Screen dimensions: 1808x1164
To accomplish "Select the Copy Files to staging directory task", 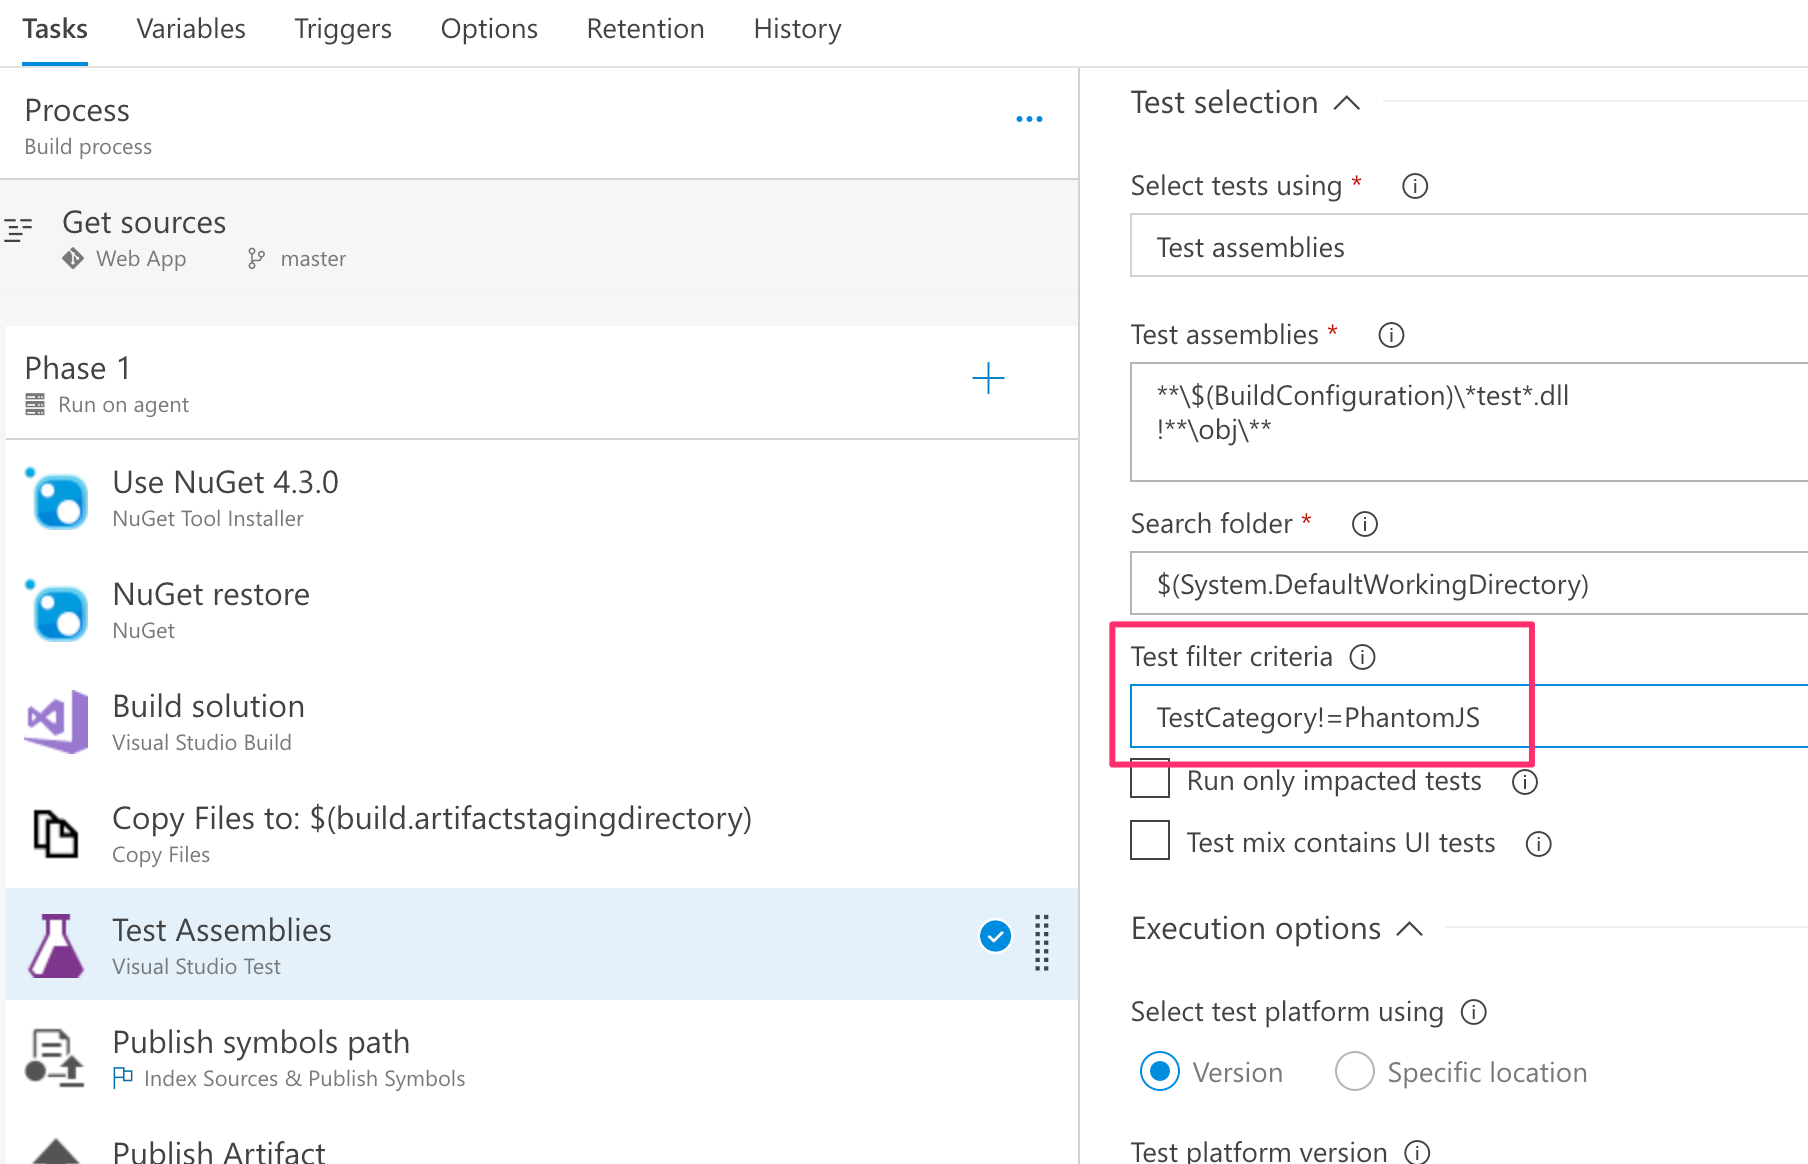I will 542,834.
